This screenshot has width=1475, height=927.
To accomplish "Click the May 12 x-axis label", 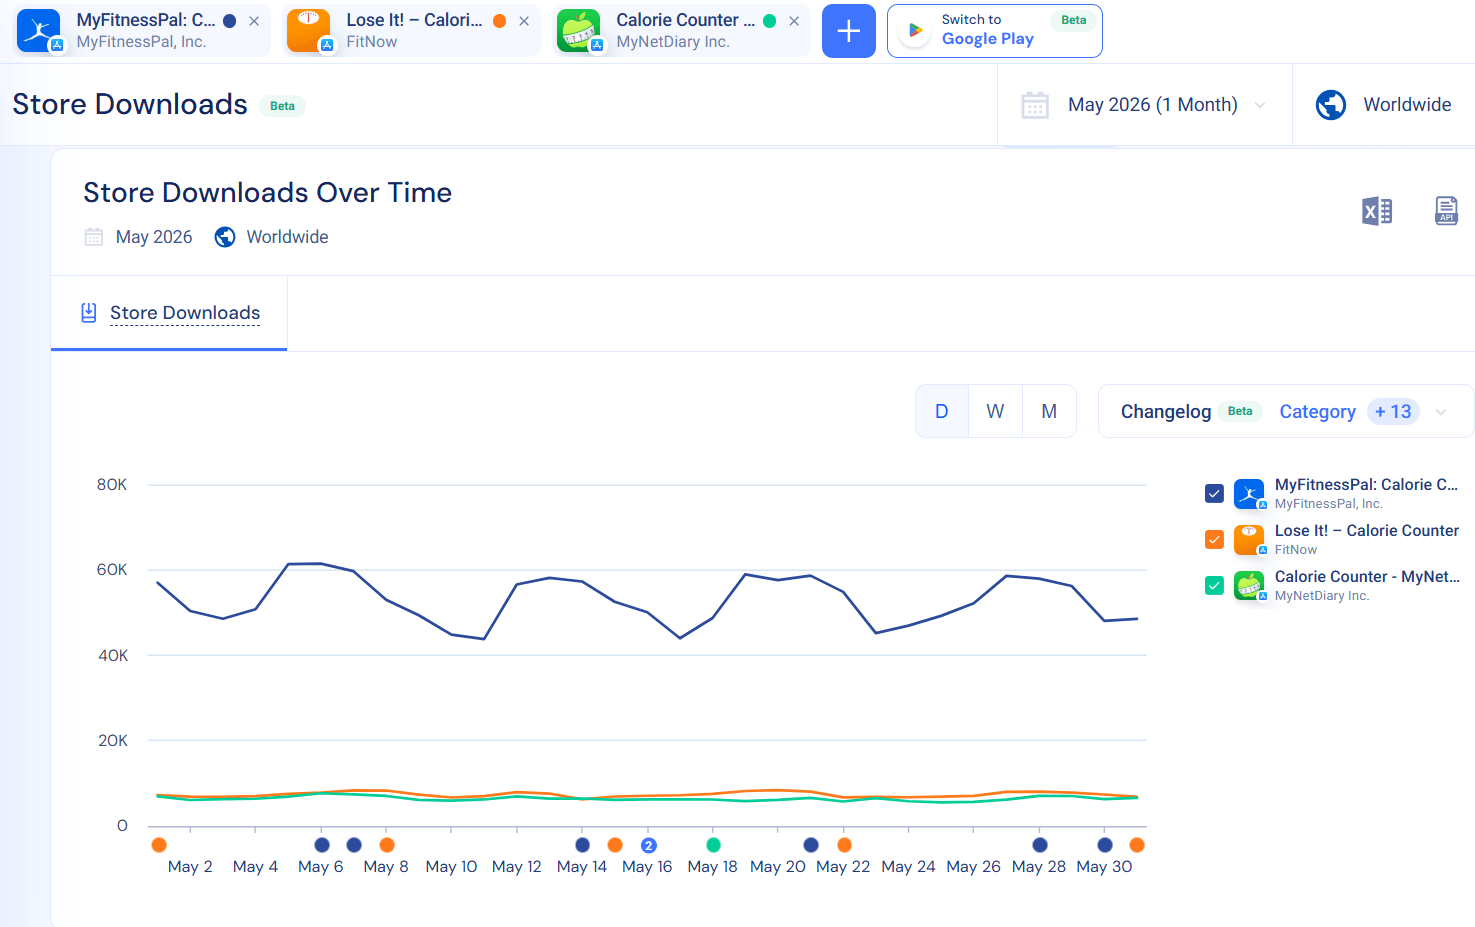I will pos(517,867).
